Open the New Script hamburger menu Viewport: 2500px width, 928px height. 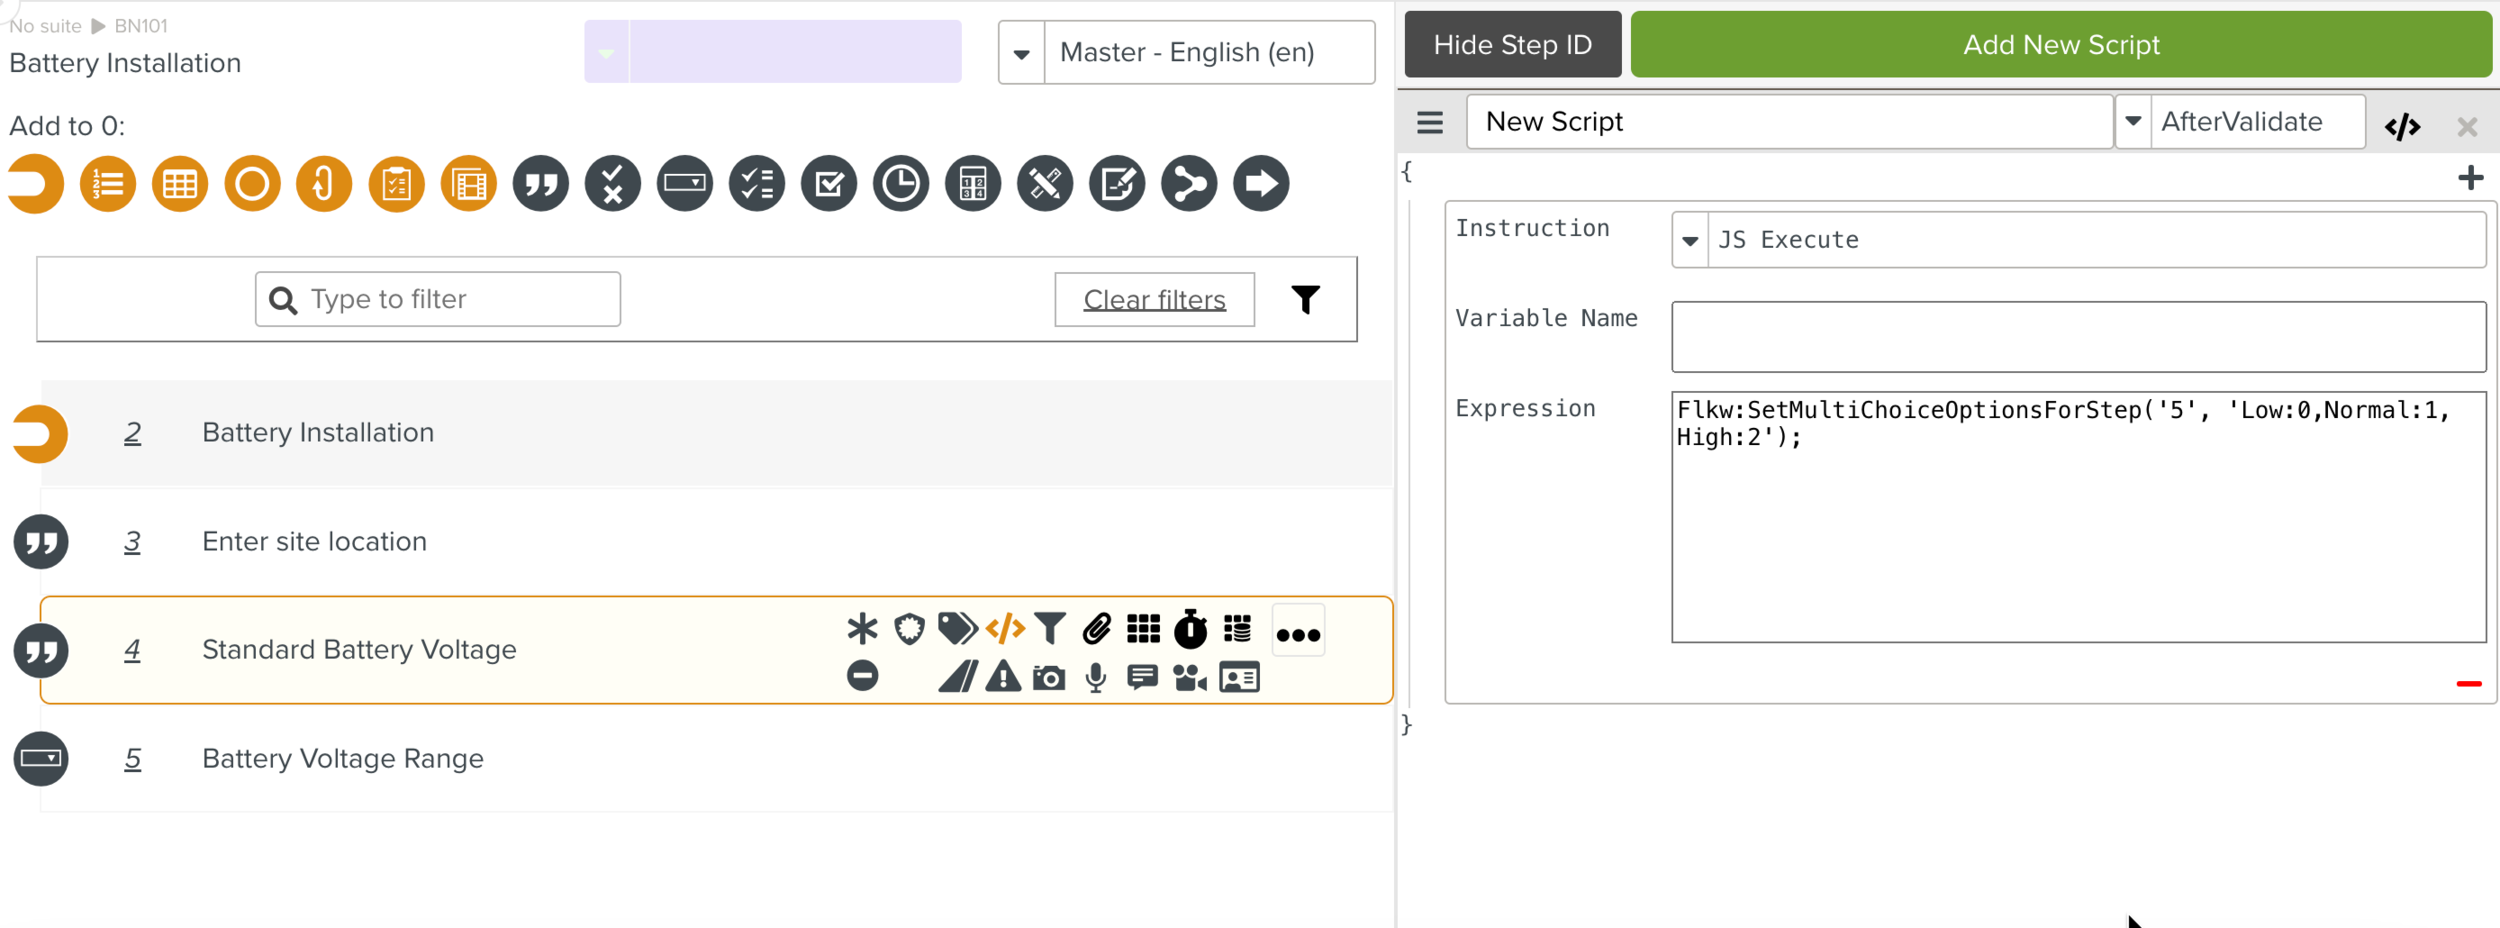coord(1430,123)
